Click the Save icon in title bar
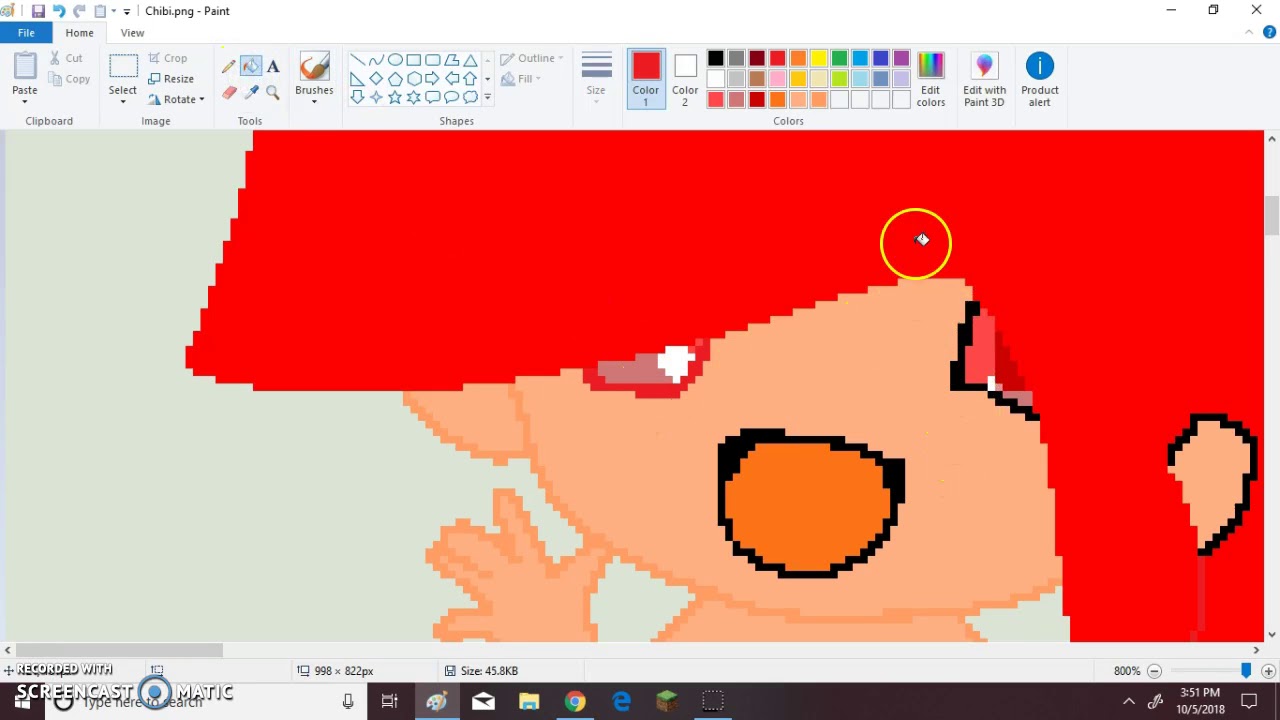Screen dimensions: 1280x720 (x=38, y=11)
